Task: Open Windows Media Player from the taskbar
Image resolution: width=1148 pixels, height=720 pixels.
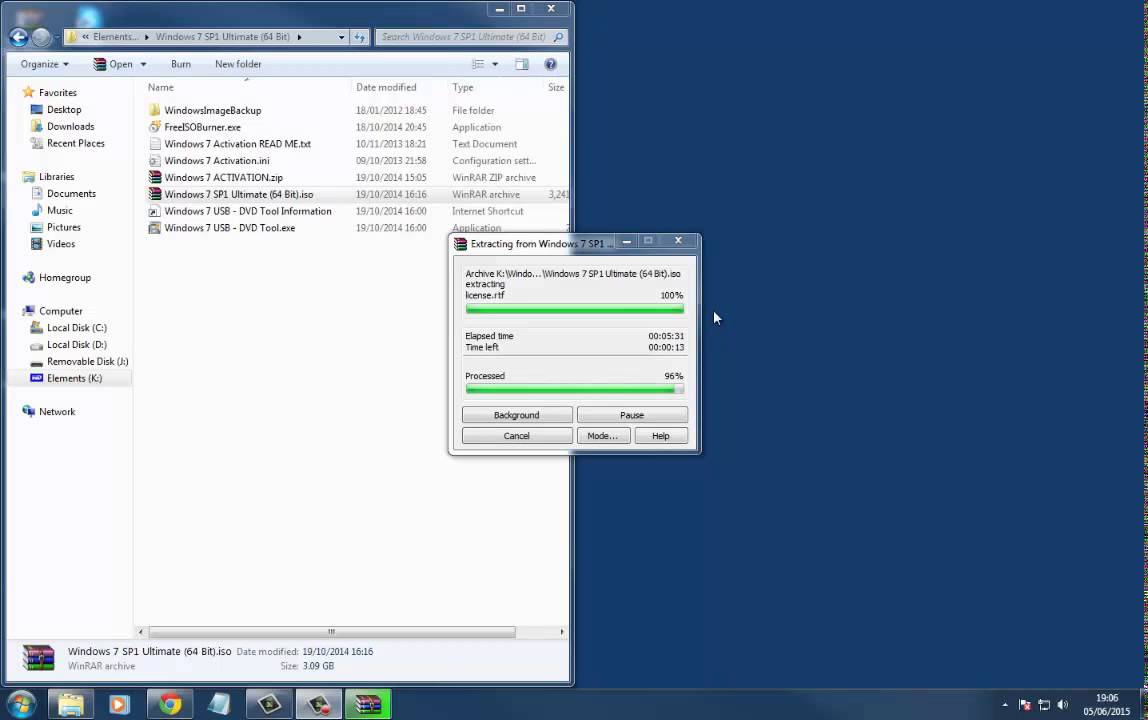Action: [119, 705]
